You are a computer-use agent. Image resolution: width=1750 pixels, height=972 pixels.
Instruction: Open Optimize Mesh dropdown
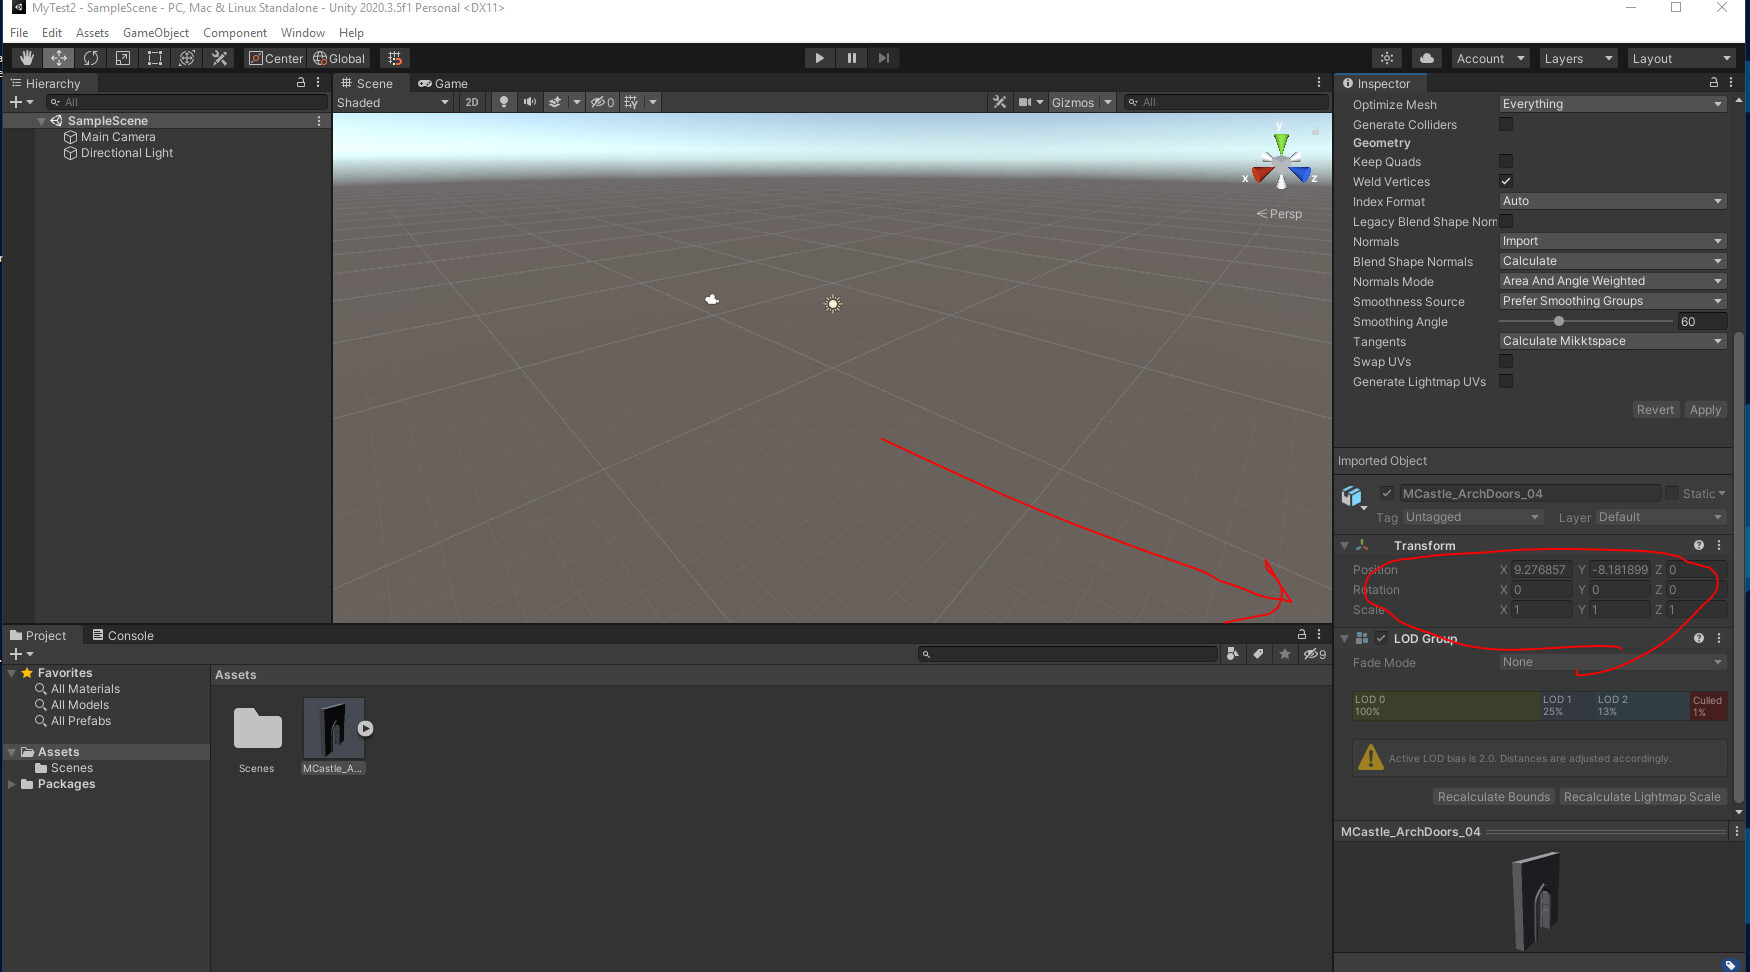(1612, 104)
